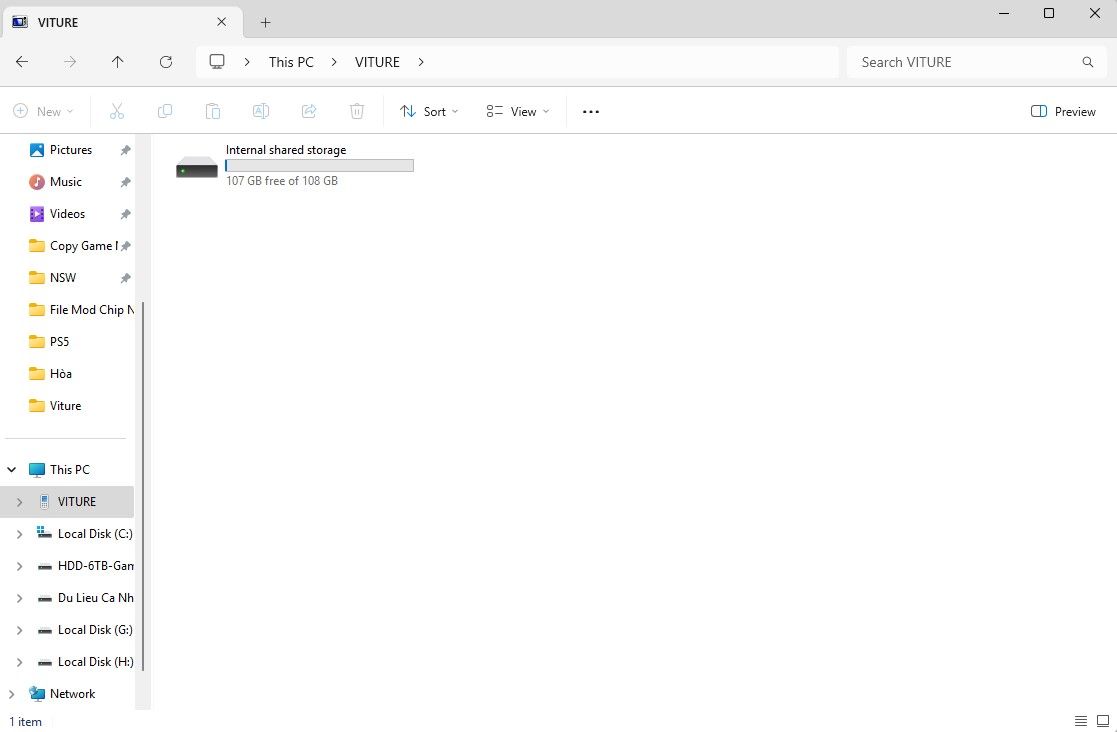Click chevron after VITURE in address bar
The width and height of the screenshot is (1117, 732).
(421, 62)
